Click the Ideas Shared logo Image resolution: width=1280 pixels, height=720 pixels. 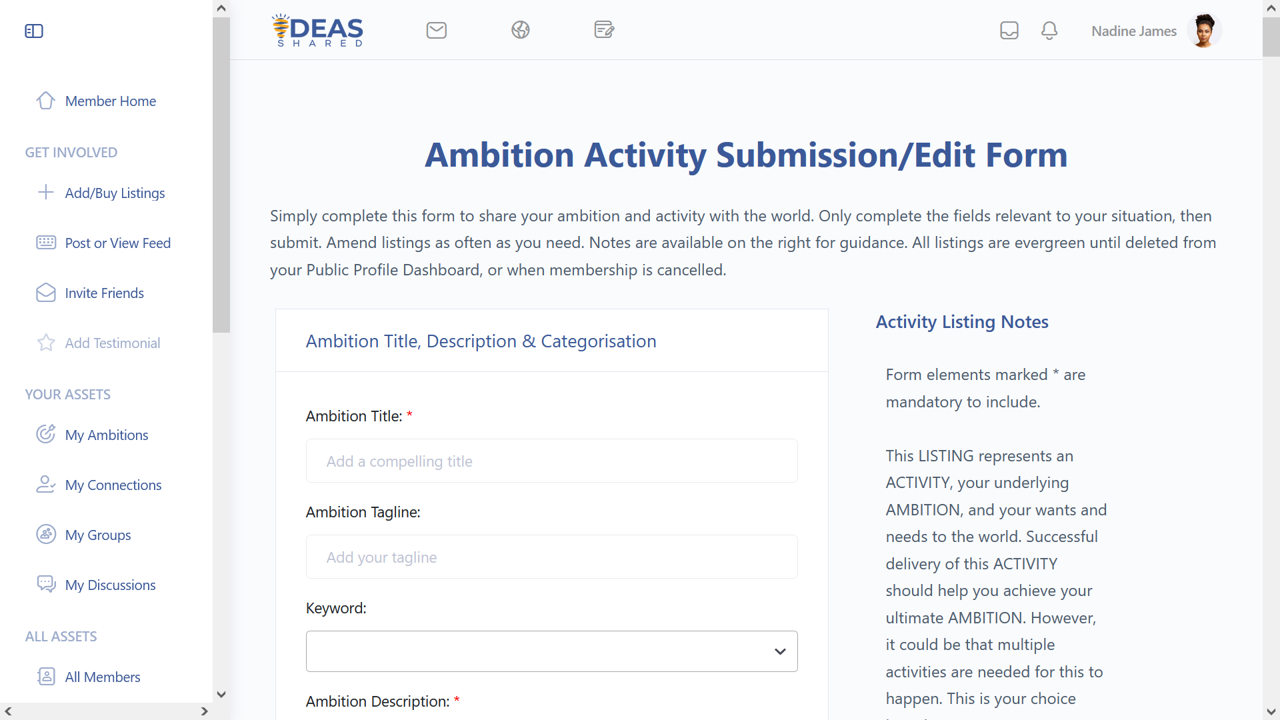coord(317,30)
